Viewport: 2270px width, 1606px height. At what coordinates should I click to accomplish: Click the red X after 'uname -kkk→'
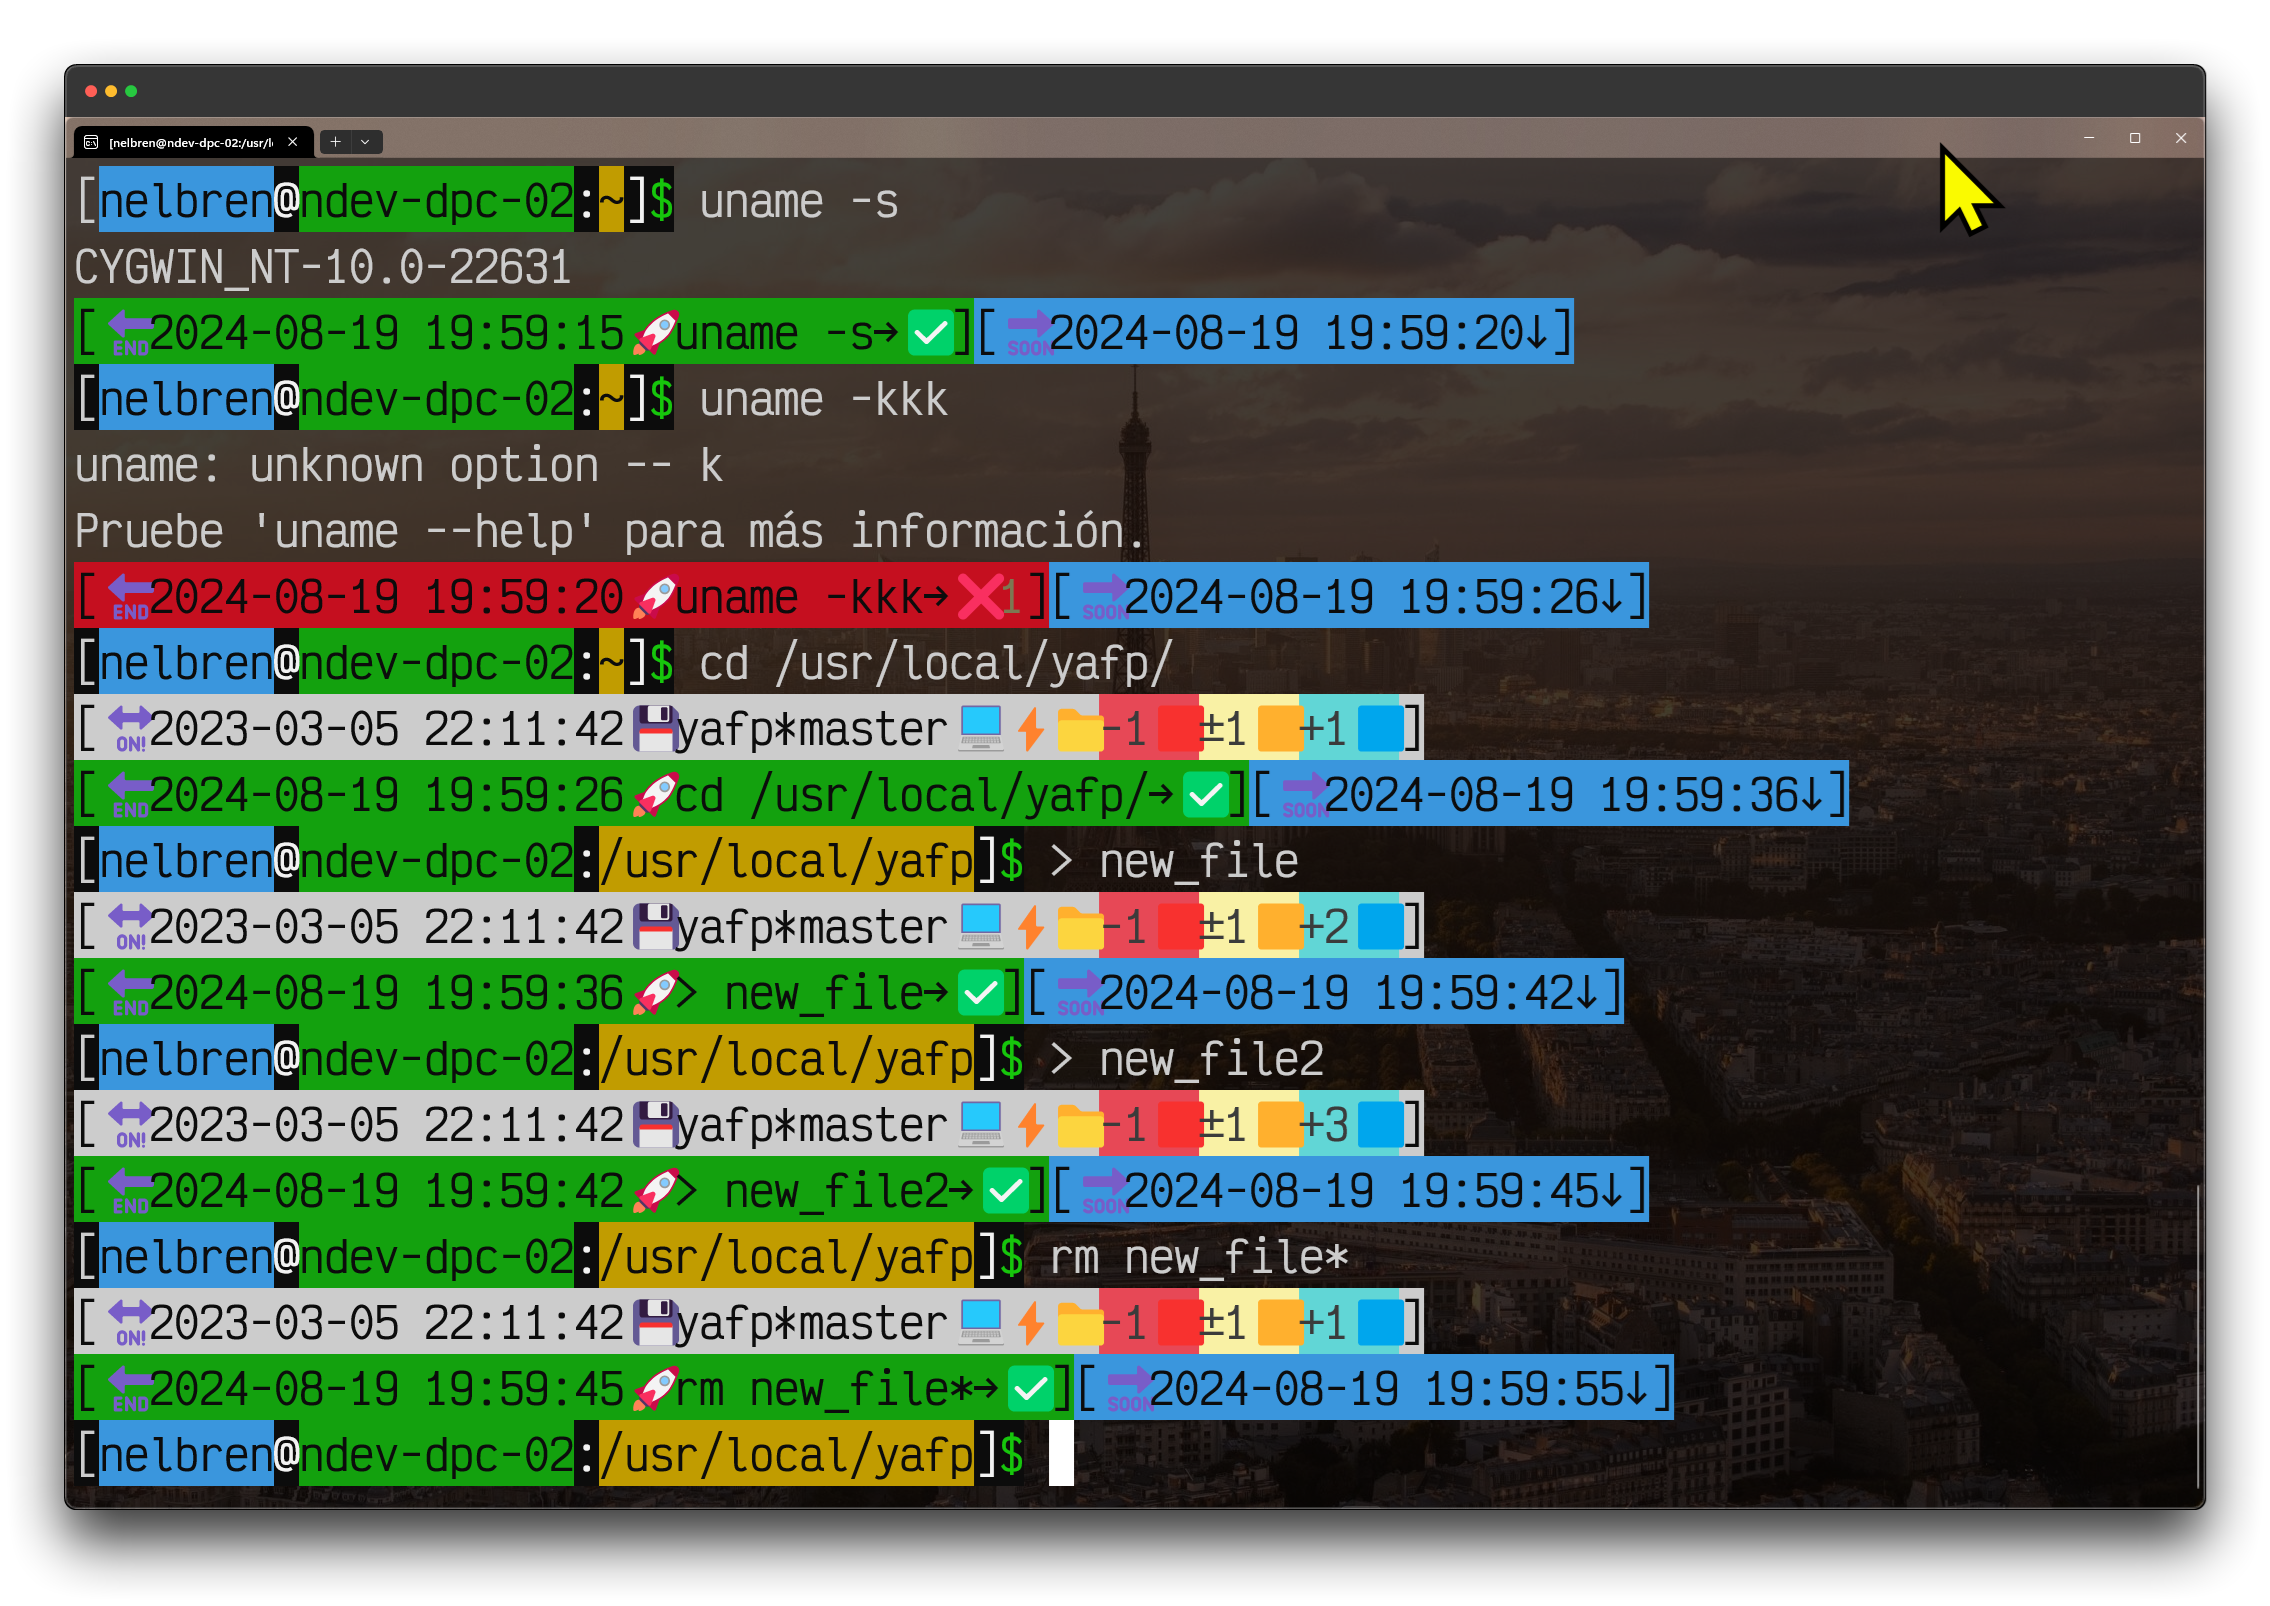pyautogui.click(x=979, y=596)
